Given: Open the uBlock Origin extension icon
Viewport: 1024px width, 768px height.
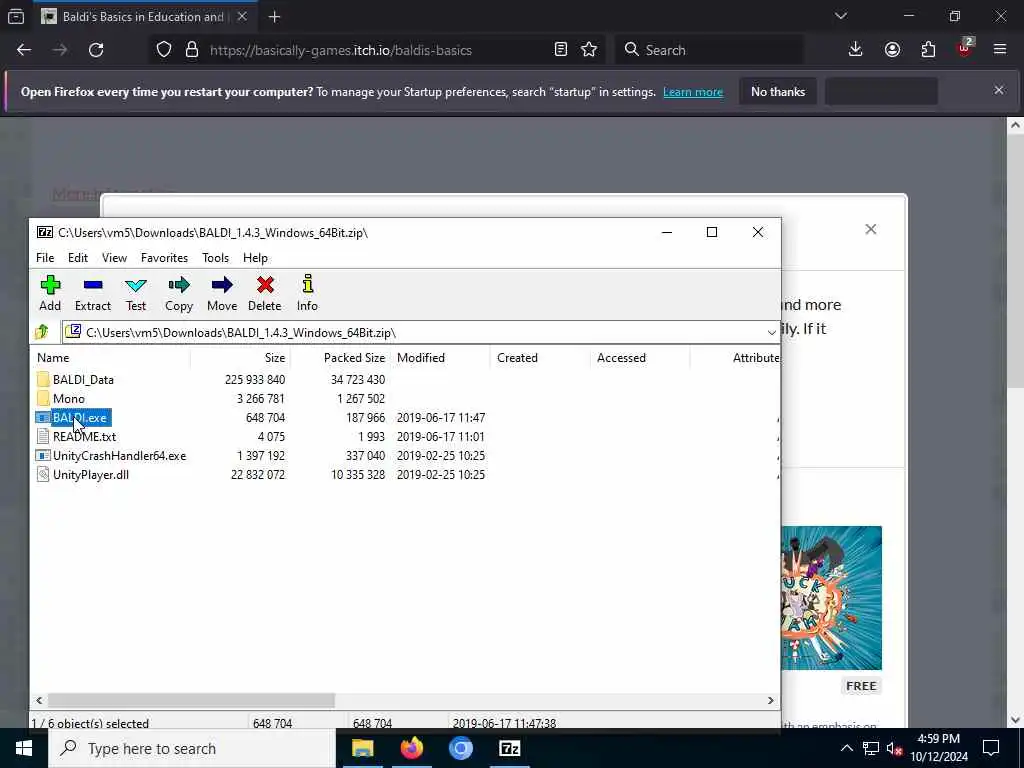Looking at the screenshot, I should 965,48.
